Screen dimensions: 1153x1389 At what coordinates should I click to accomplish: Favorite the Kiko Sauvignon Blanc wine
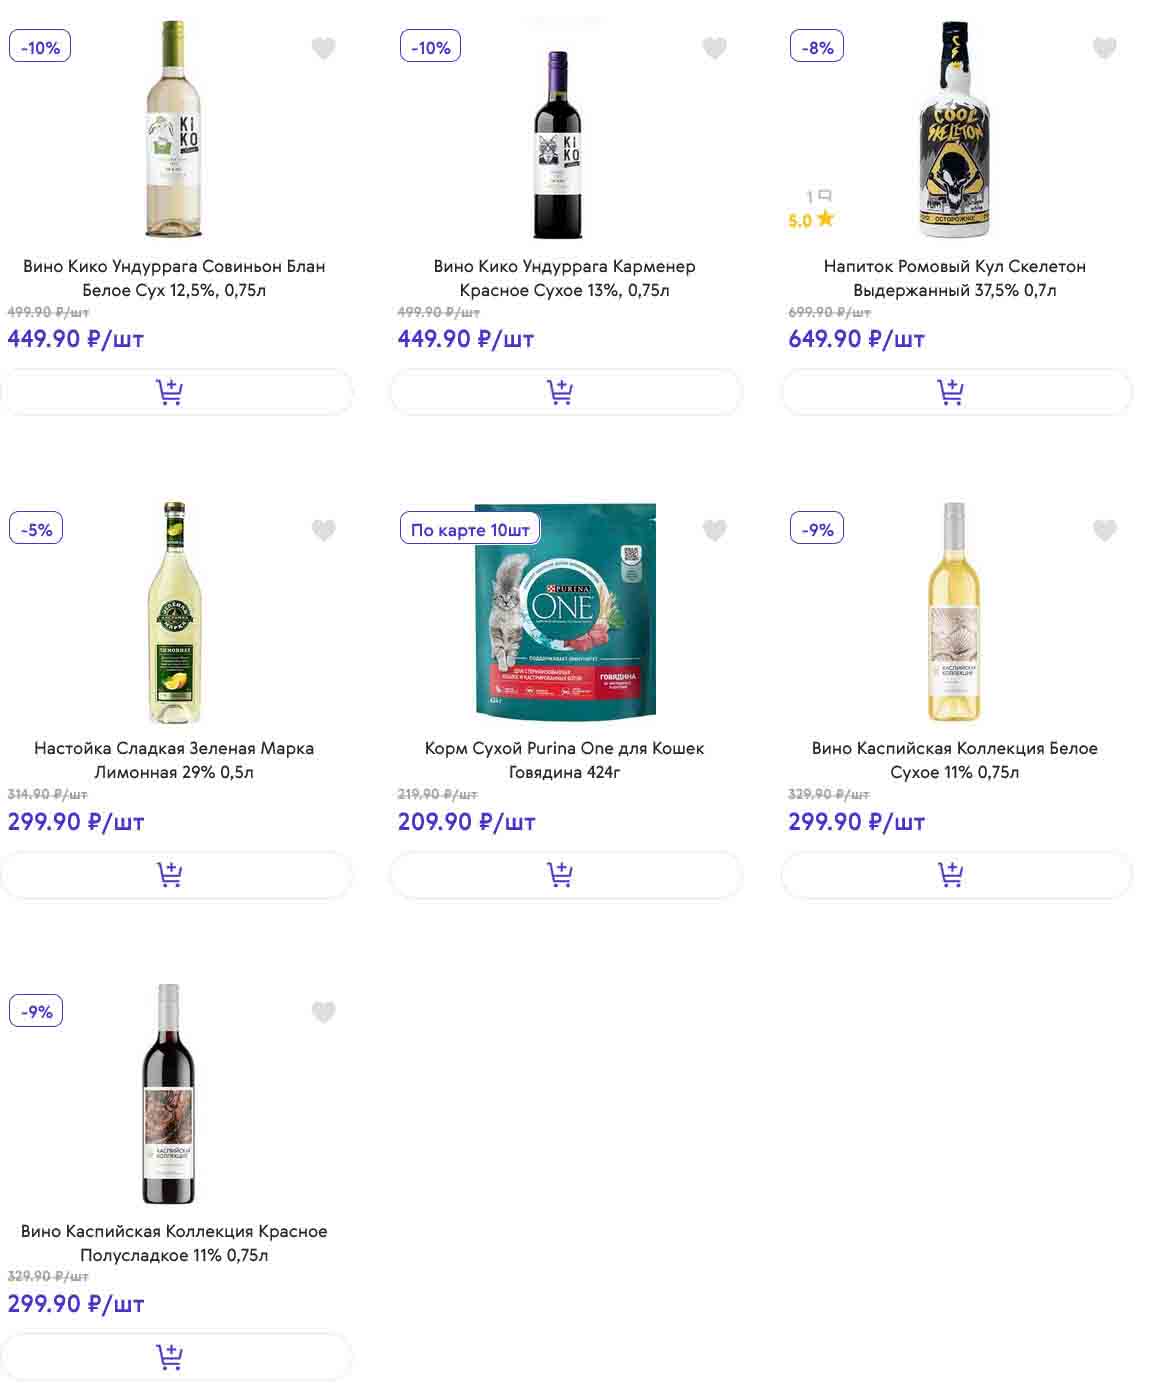coord(323,48)
